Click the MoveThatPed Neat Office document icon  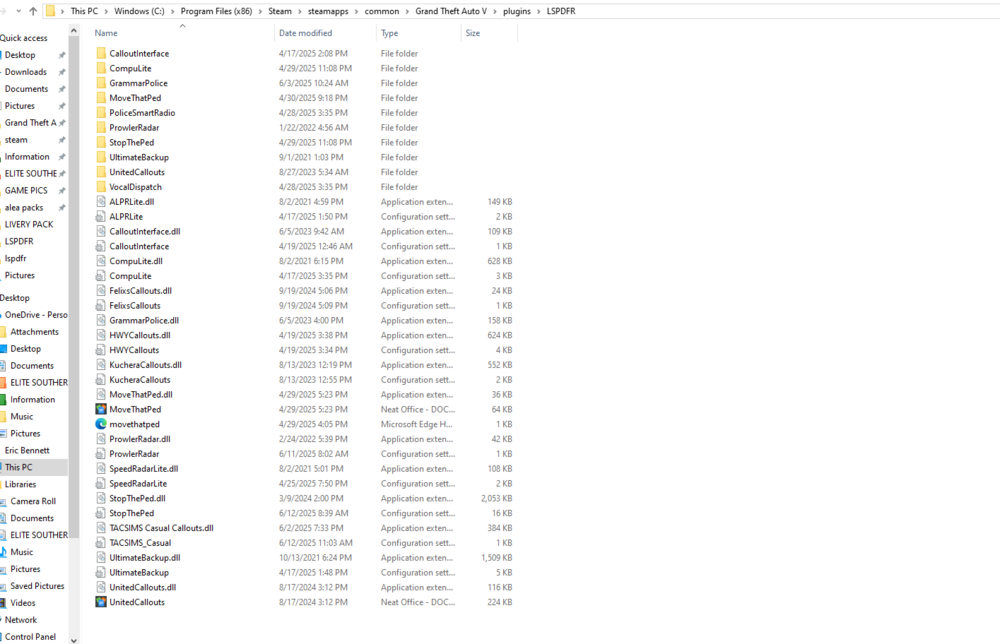[101, 409]
